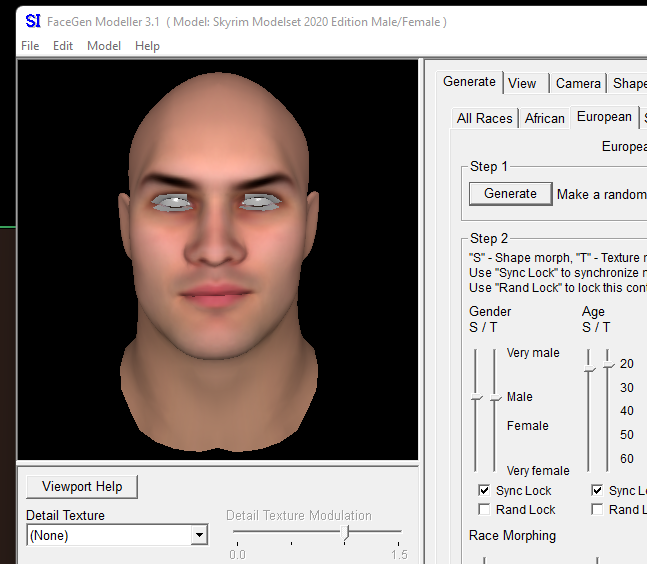Viewport: 647px width, 564px height.
Task: Click the 3D face model in viewport
Action: (x=218, y=260)
